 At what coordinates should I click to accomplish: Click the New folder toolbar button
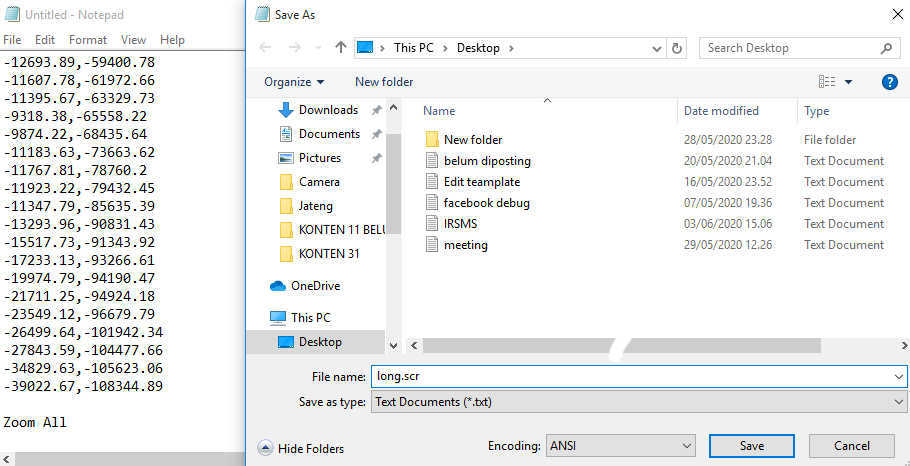[x=384, y=82]
